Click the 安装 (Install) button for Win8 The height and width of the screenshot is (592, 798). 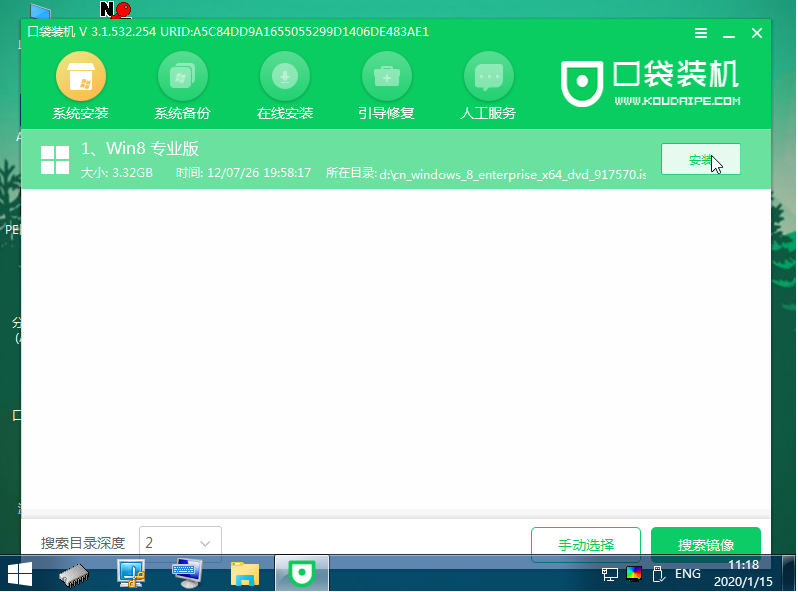pos(700,160)
